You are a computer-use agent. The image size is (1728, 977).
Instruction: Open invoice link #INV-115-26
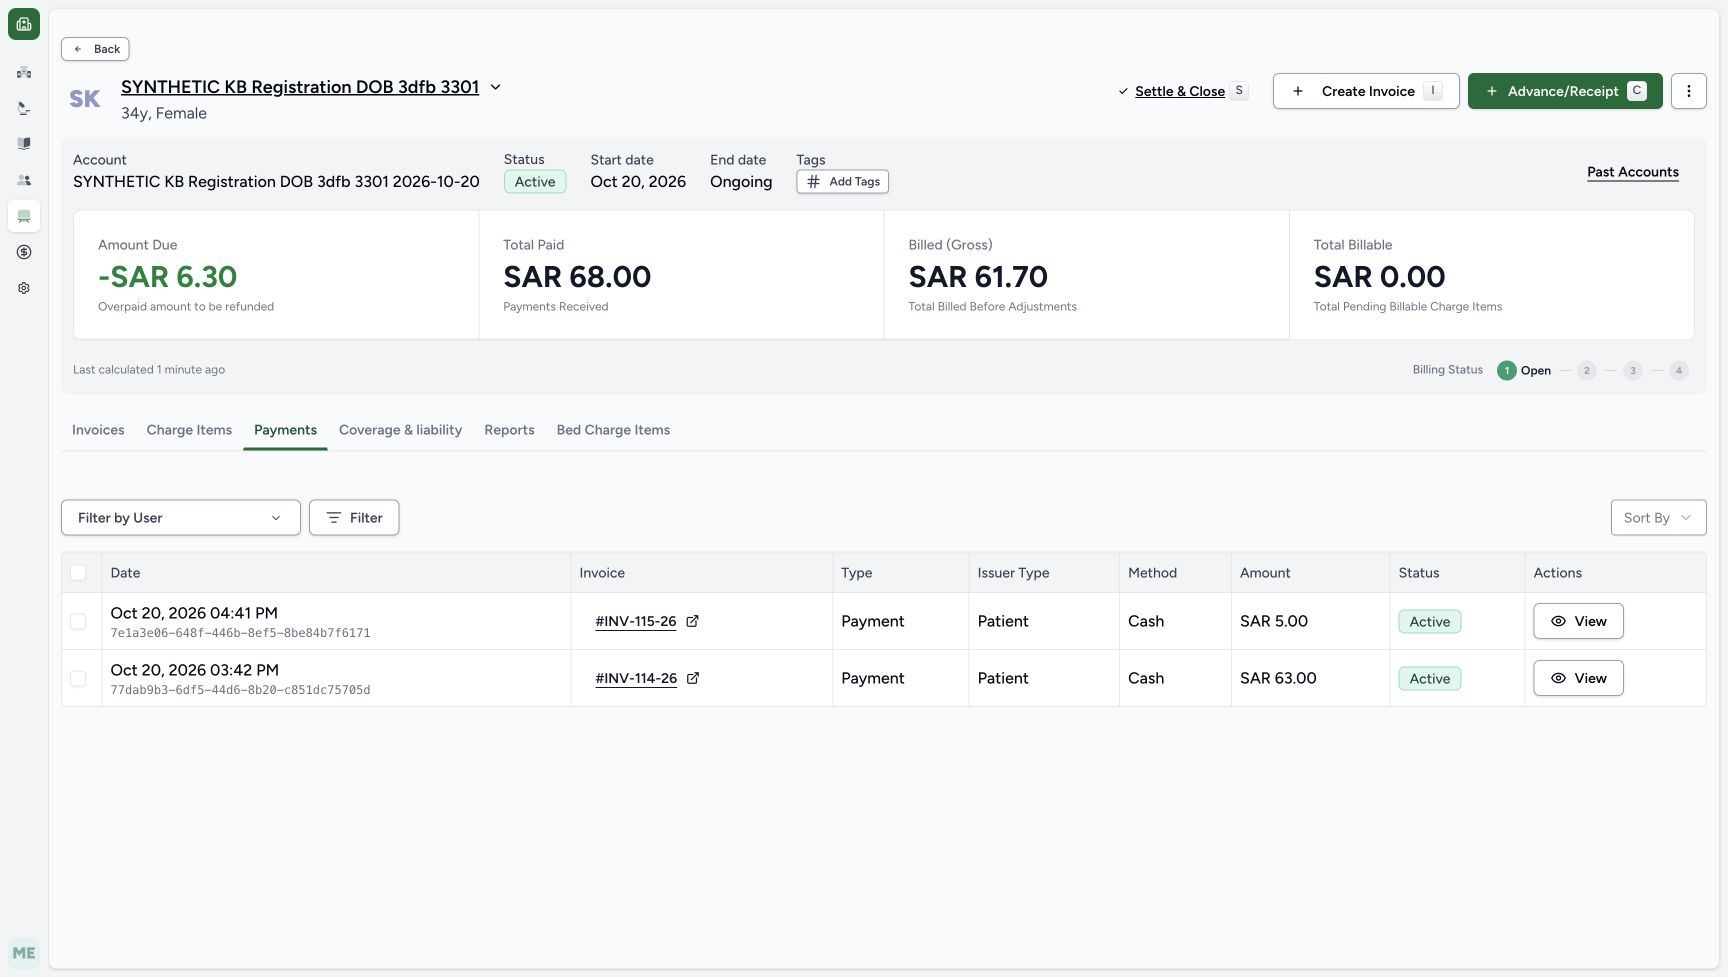coord(635,621)
